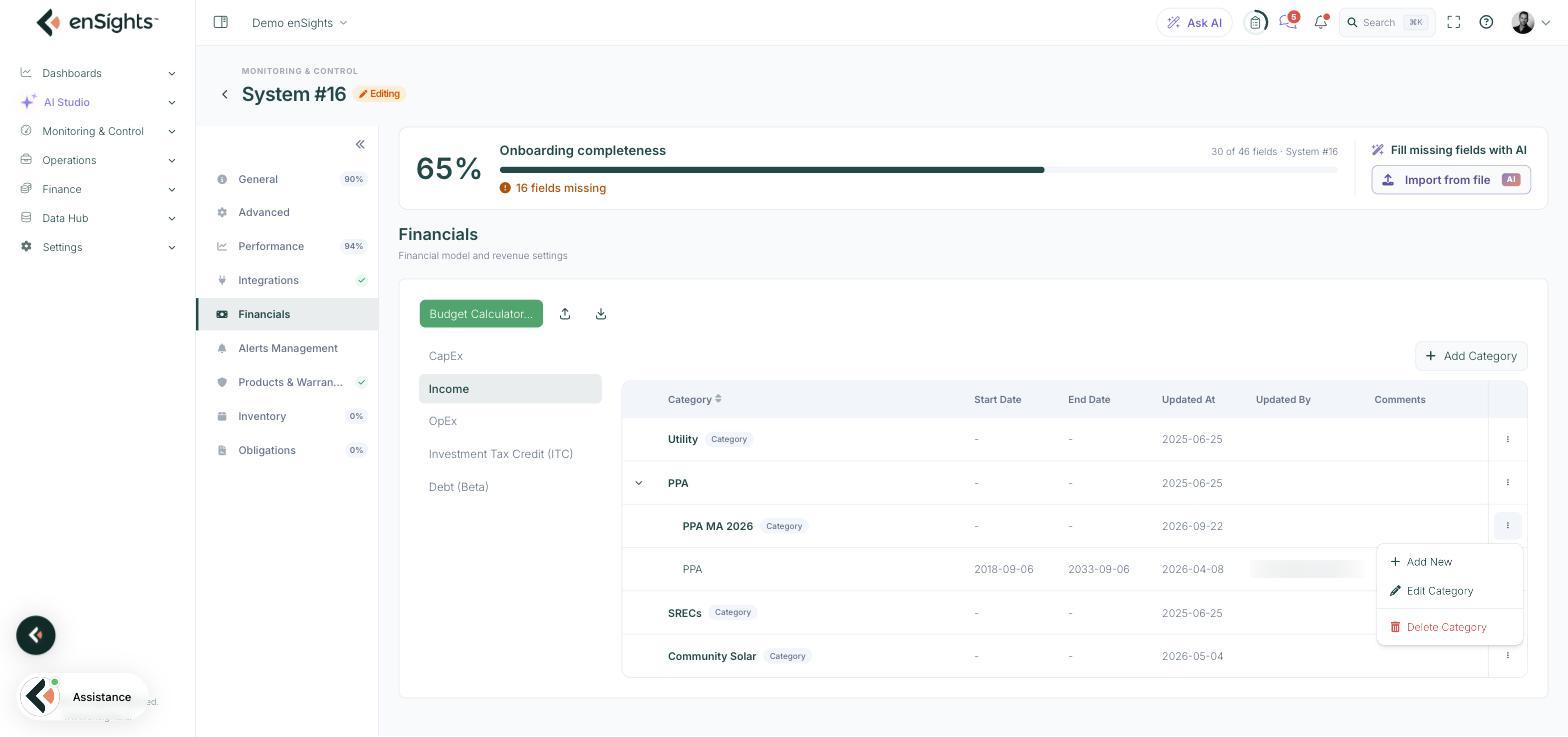Open the clipboard tasks icon
The width and height of the screenshot is (1568, 737).
pos(1256,22)
